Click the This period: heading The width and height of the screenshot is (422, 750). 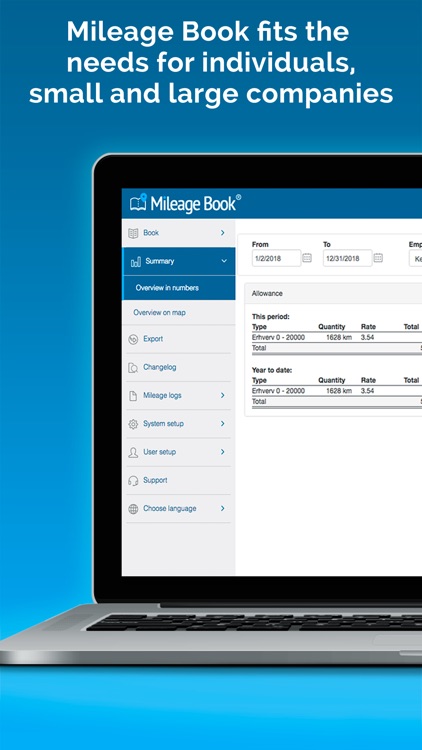tap(271, 317)
